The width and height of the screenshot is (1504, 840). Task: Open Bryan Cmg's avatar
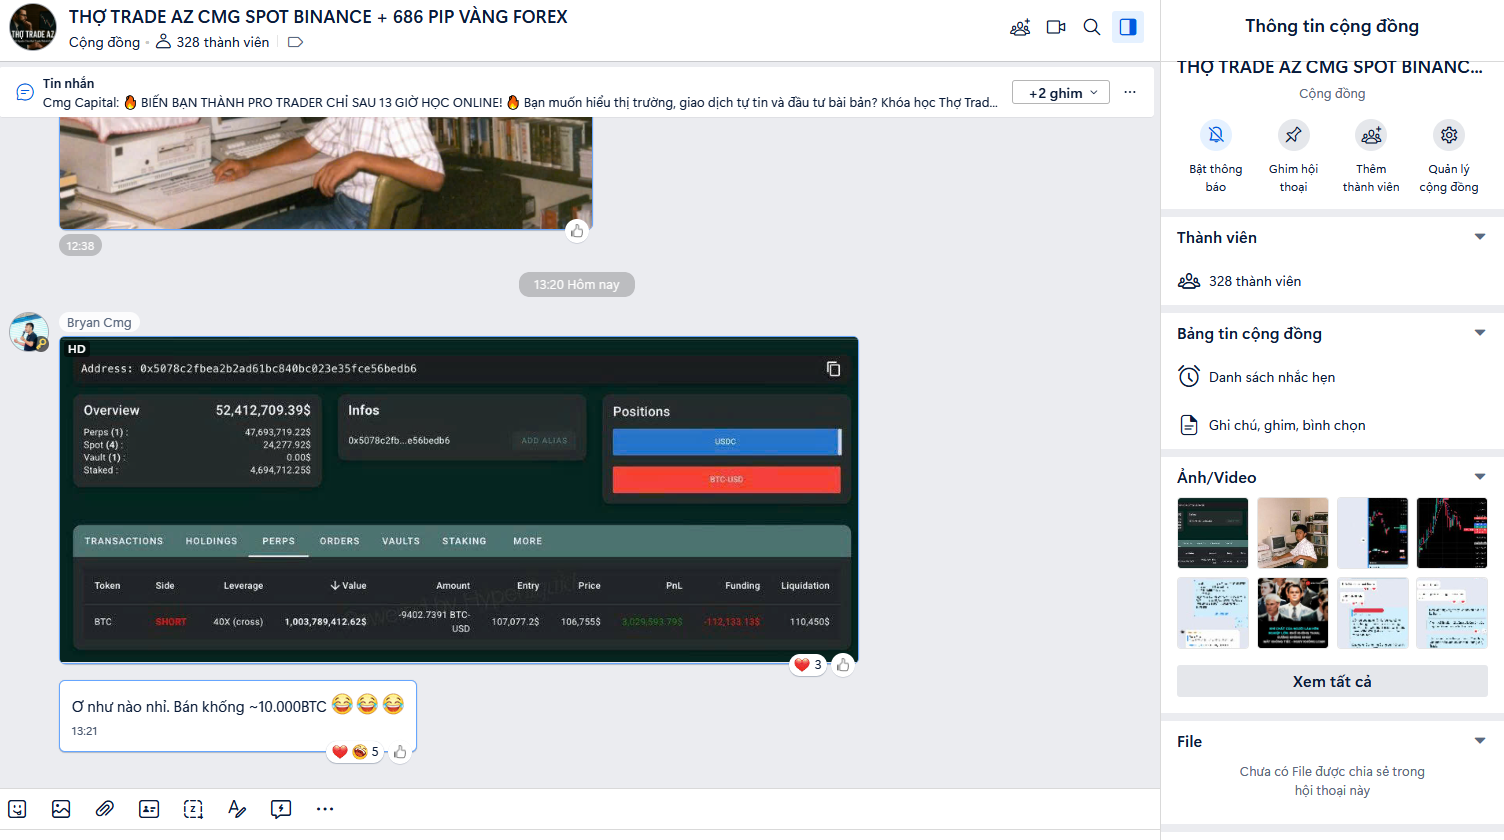(29, 332)
